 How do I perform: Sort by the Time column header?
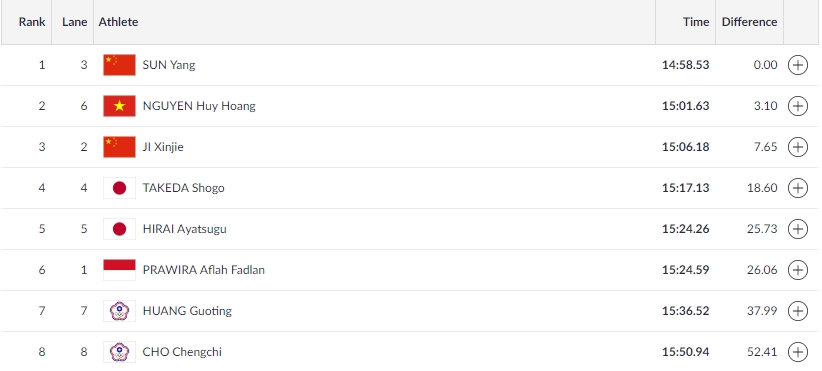click(696, 22)
